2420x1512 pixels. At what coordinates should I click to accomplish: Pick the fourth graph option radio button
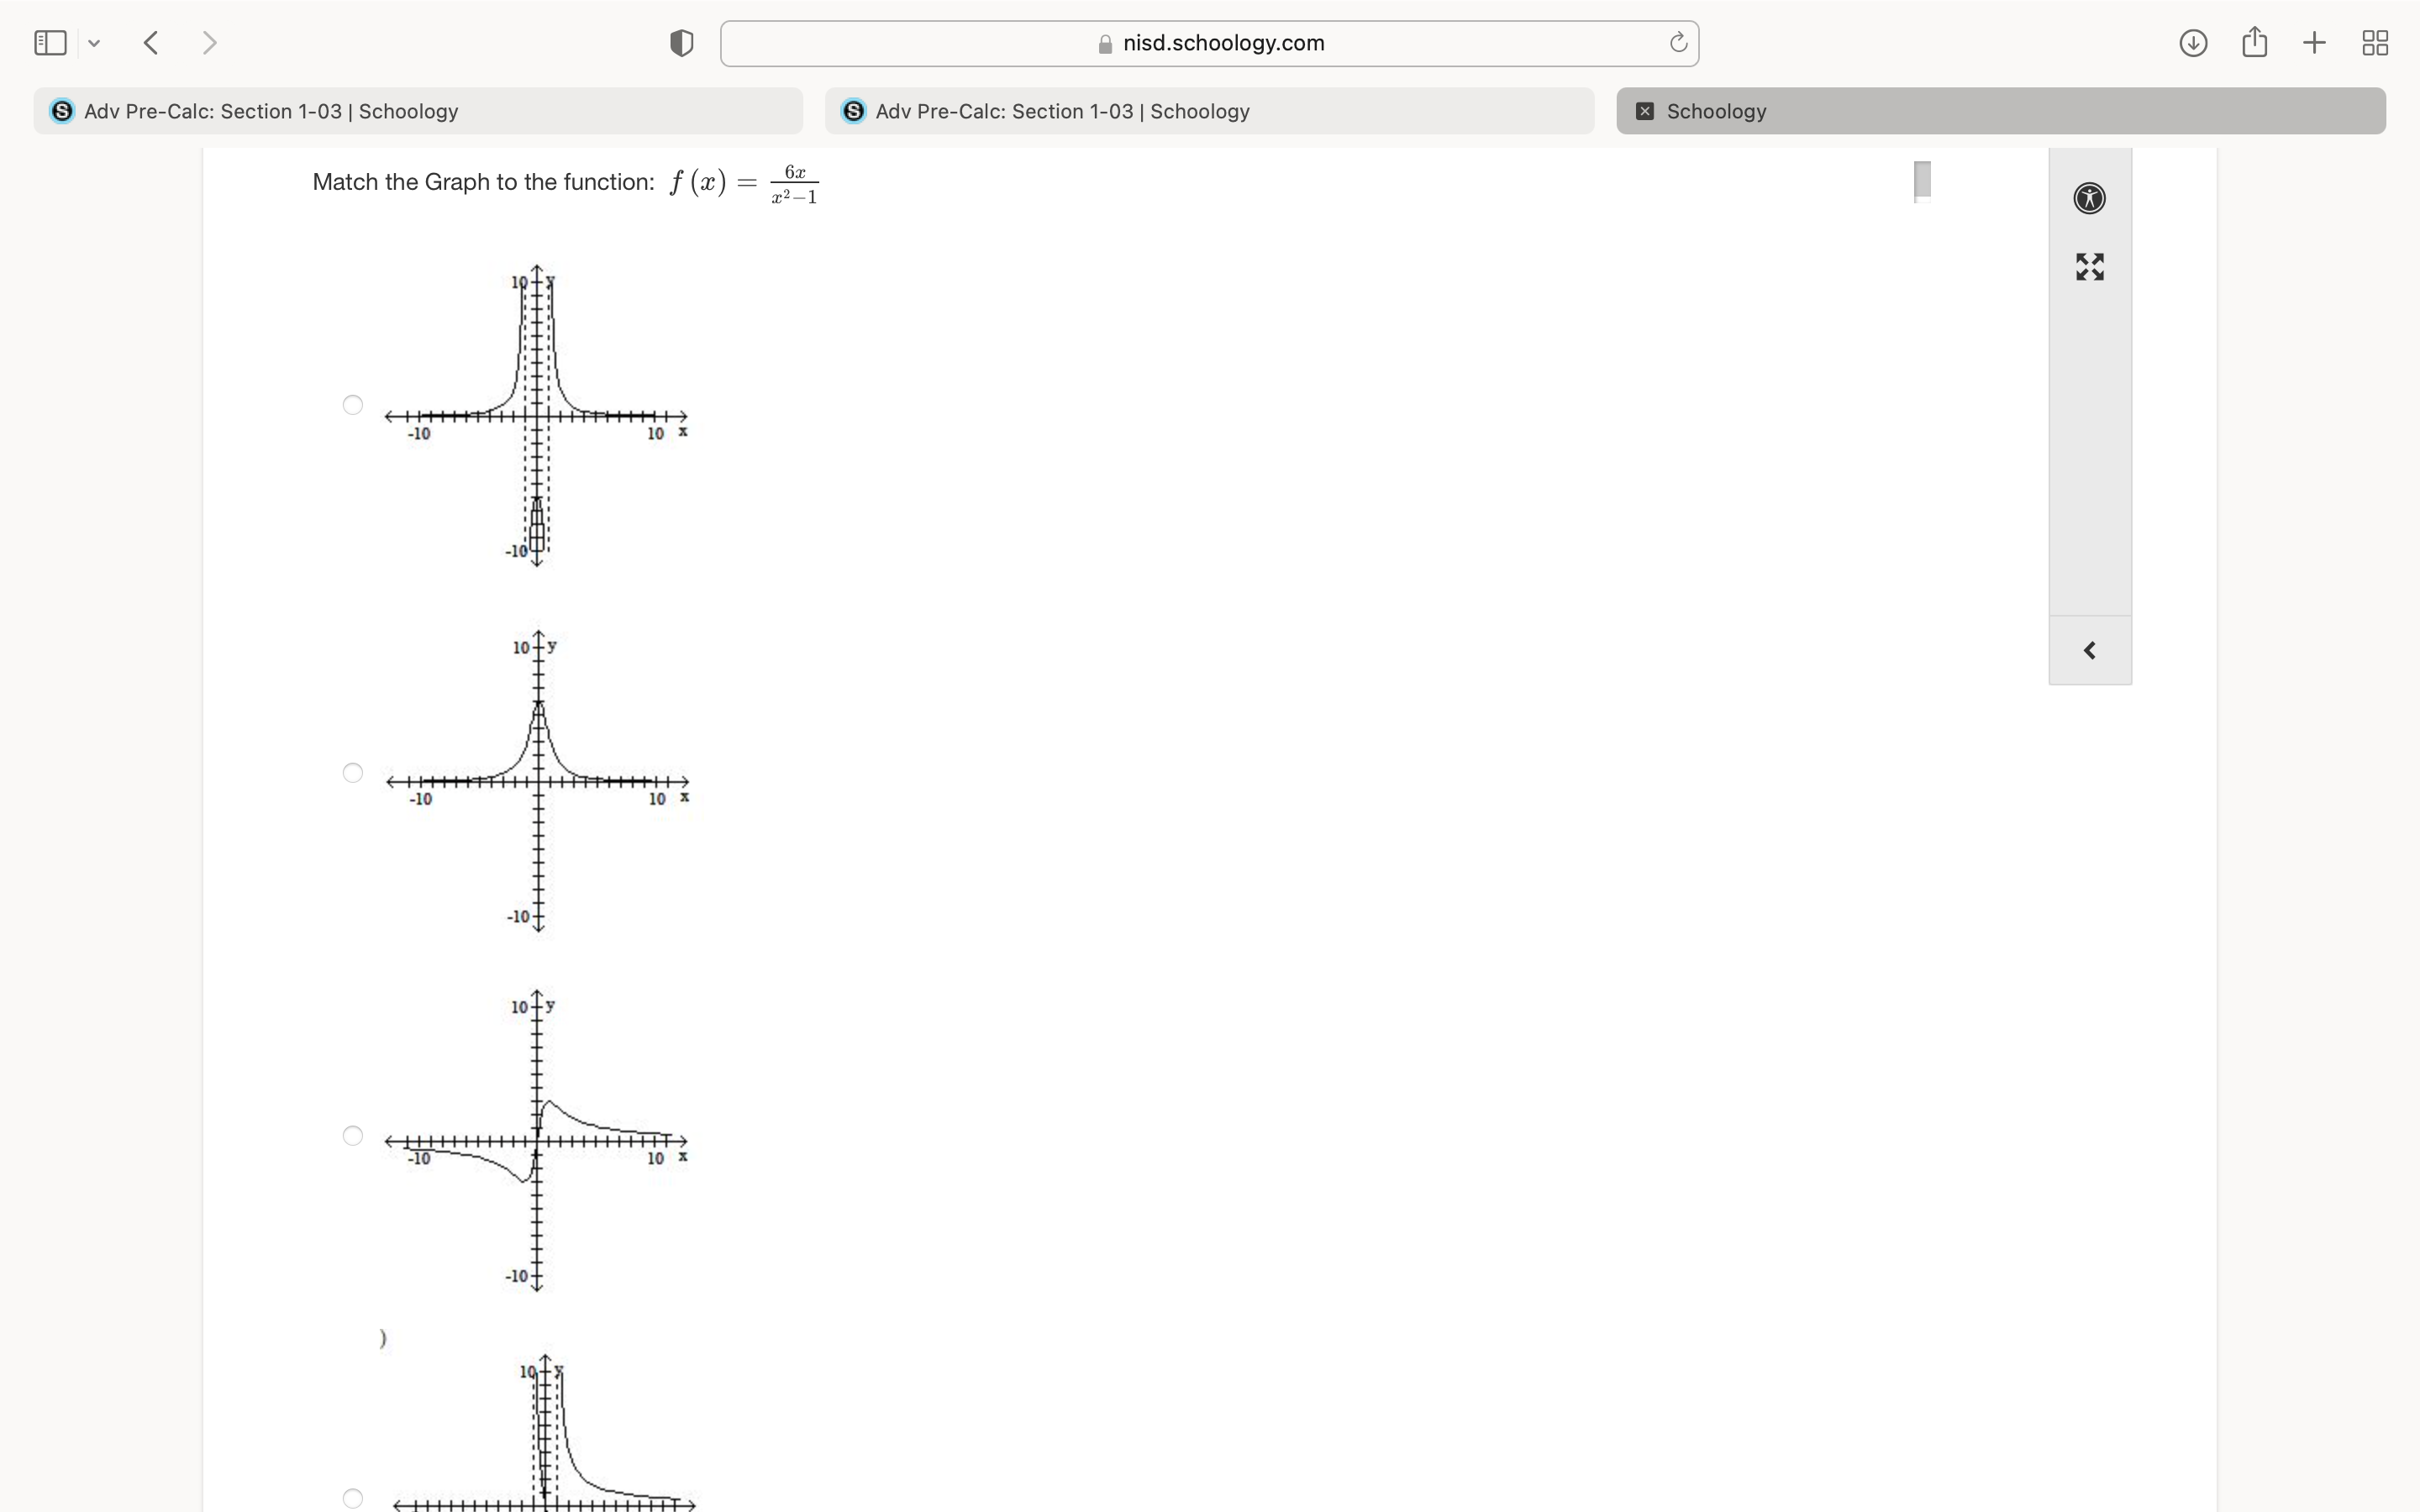coord(352,1498)
